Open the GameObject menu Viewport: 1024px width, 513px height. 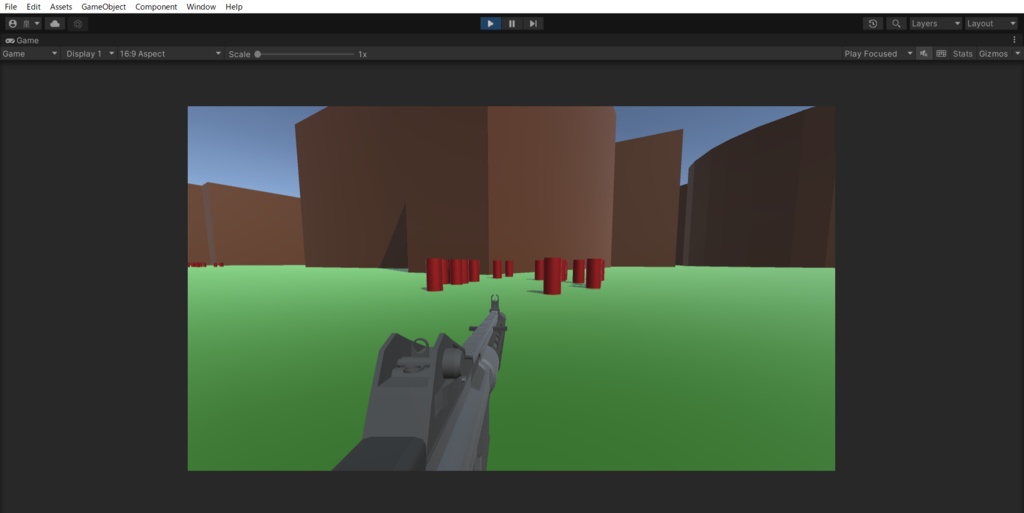tap(103, 7)
